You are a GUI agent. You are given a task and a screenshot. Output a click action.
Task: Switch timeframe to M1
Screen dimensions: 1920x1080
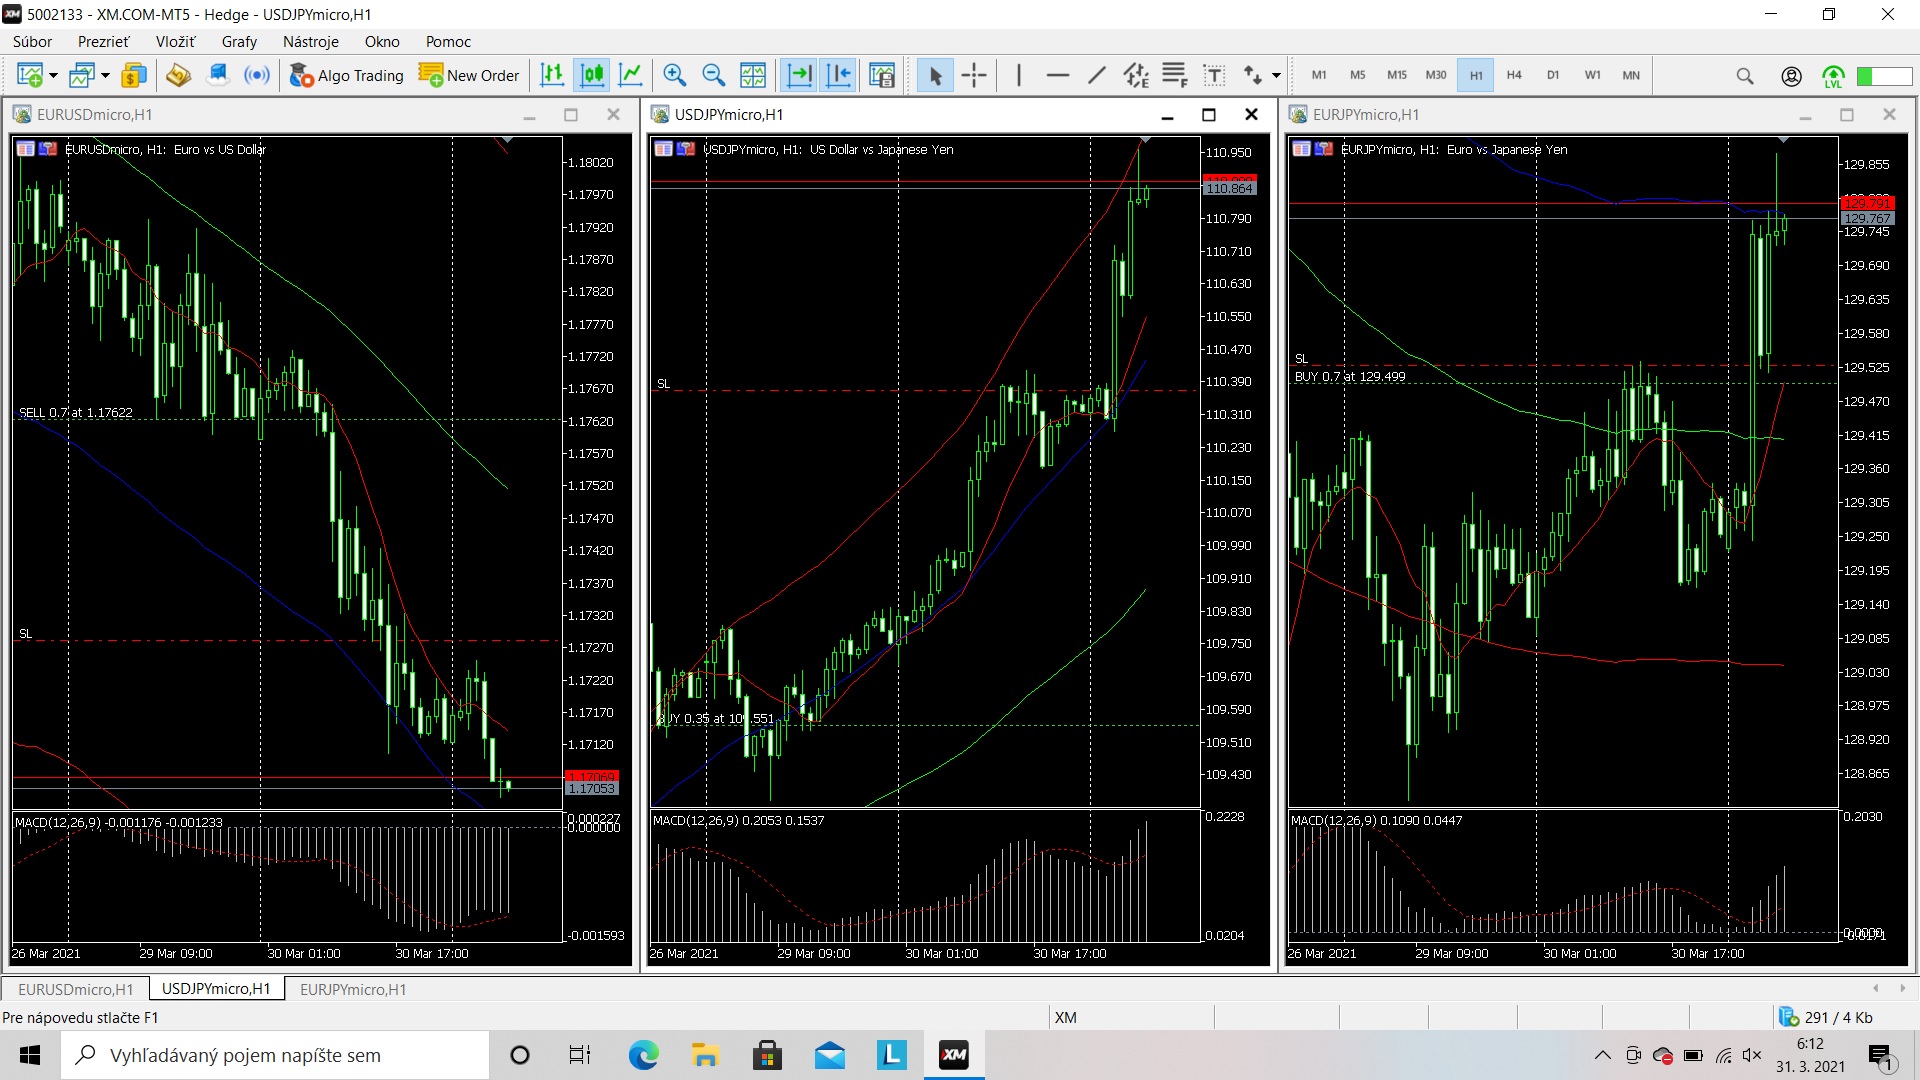click(1319, 75)
